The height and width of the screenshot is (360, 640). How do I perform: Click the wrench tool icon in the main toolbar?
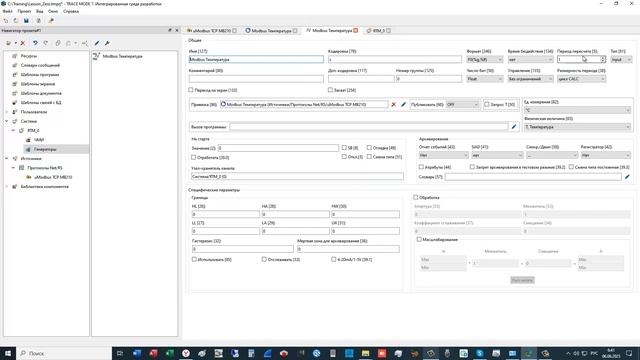pos(51,20)
